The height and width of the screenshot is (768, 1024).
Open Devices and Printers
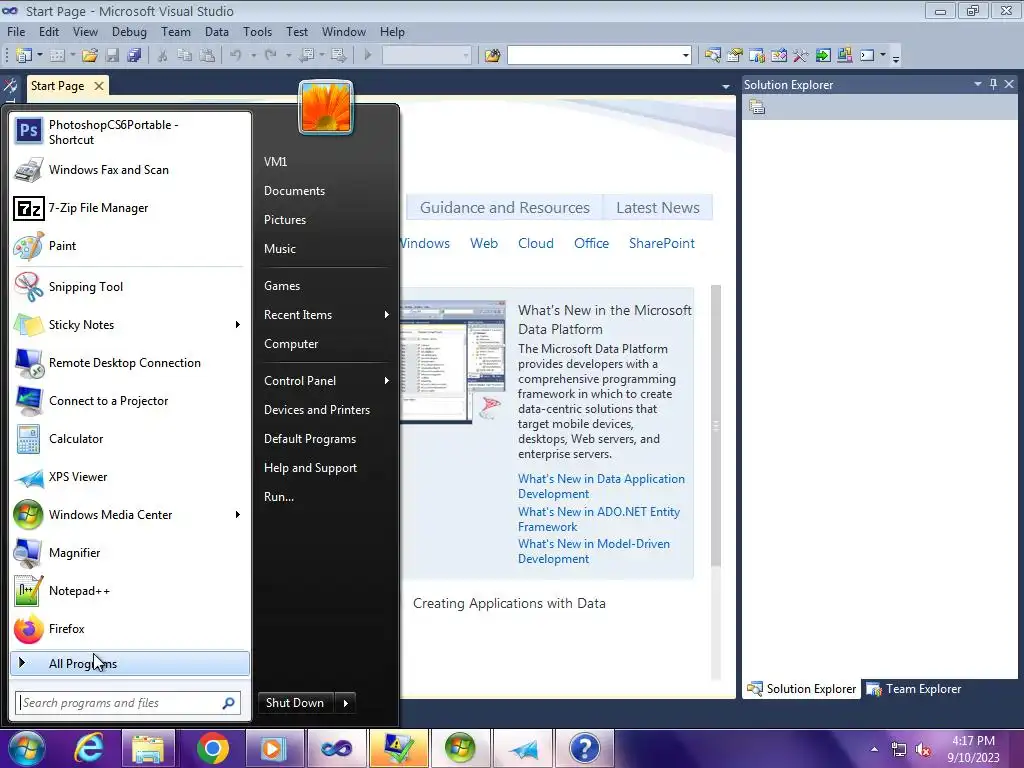[317, 410]
